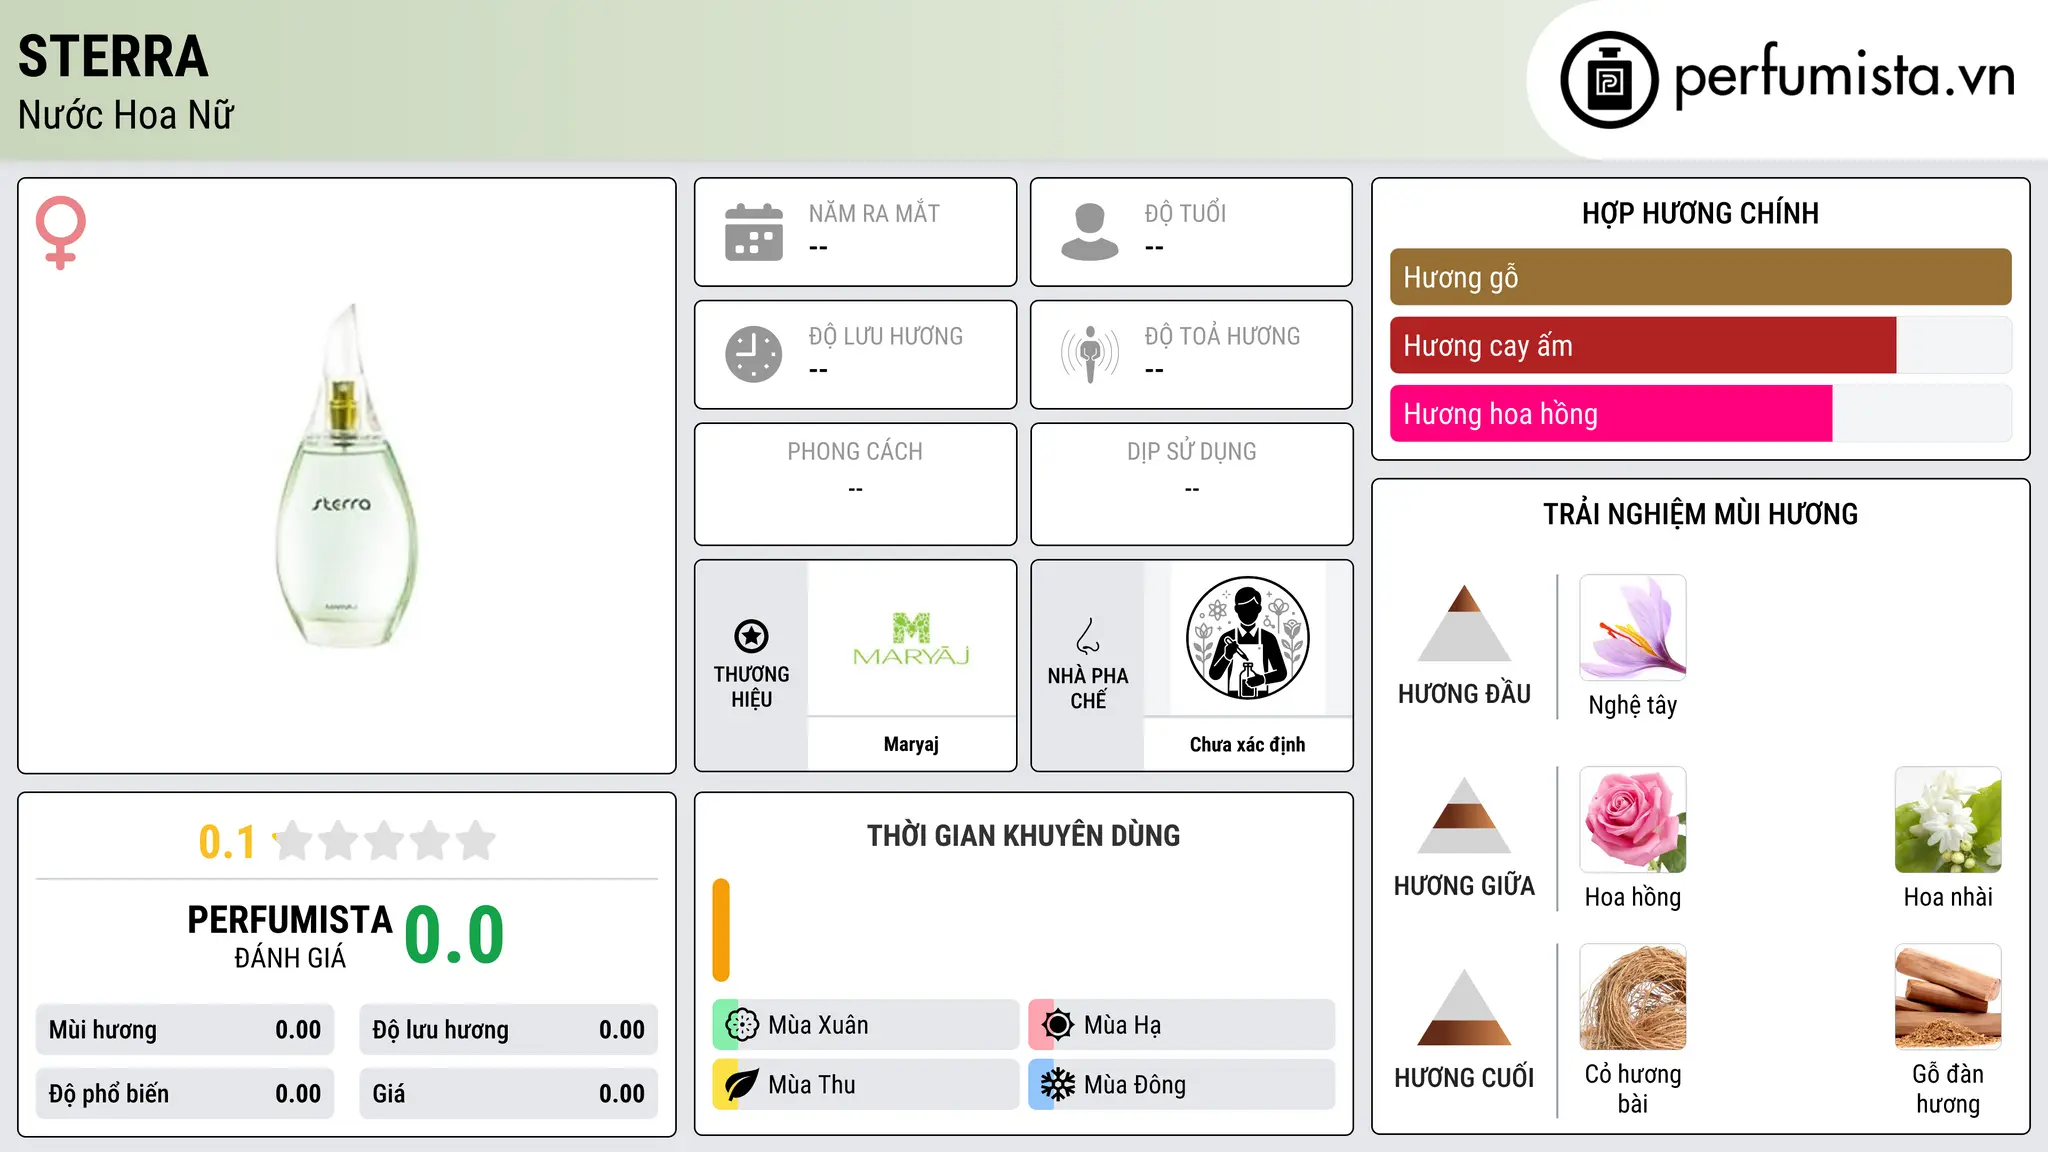Click the Hương giữa pyramid icon

[1464, 815]
